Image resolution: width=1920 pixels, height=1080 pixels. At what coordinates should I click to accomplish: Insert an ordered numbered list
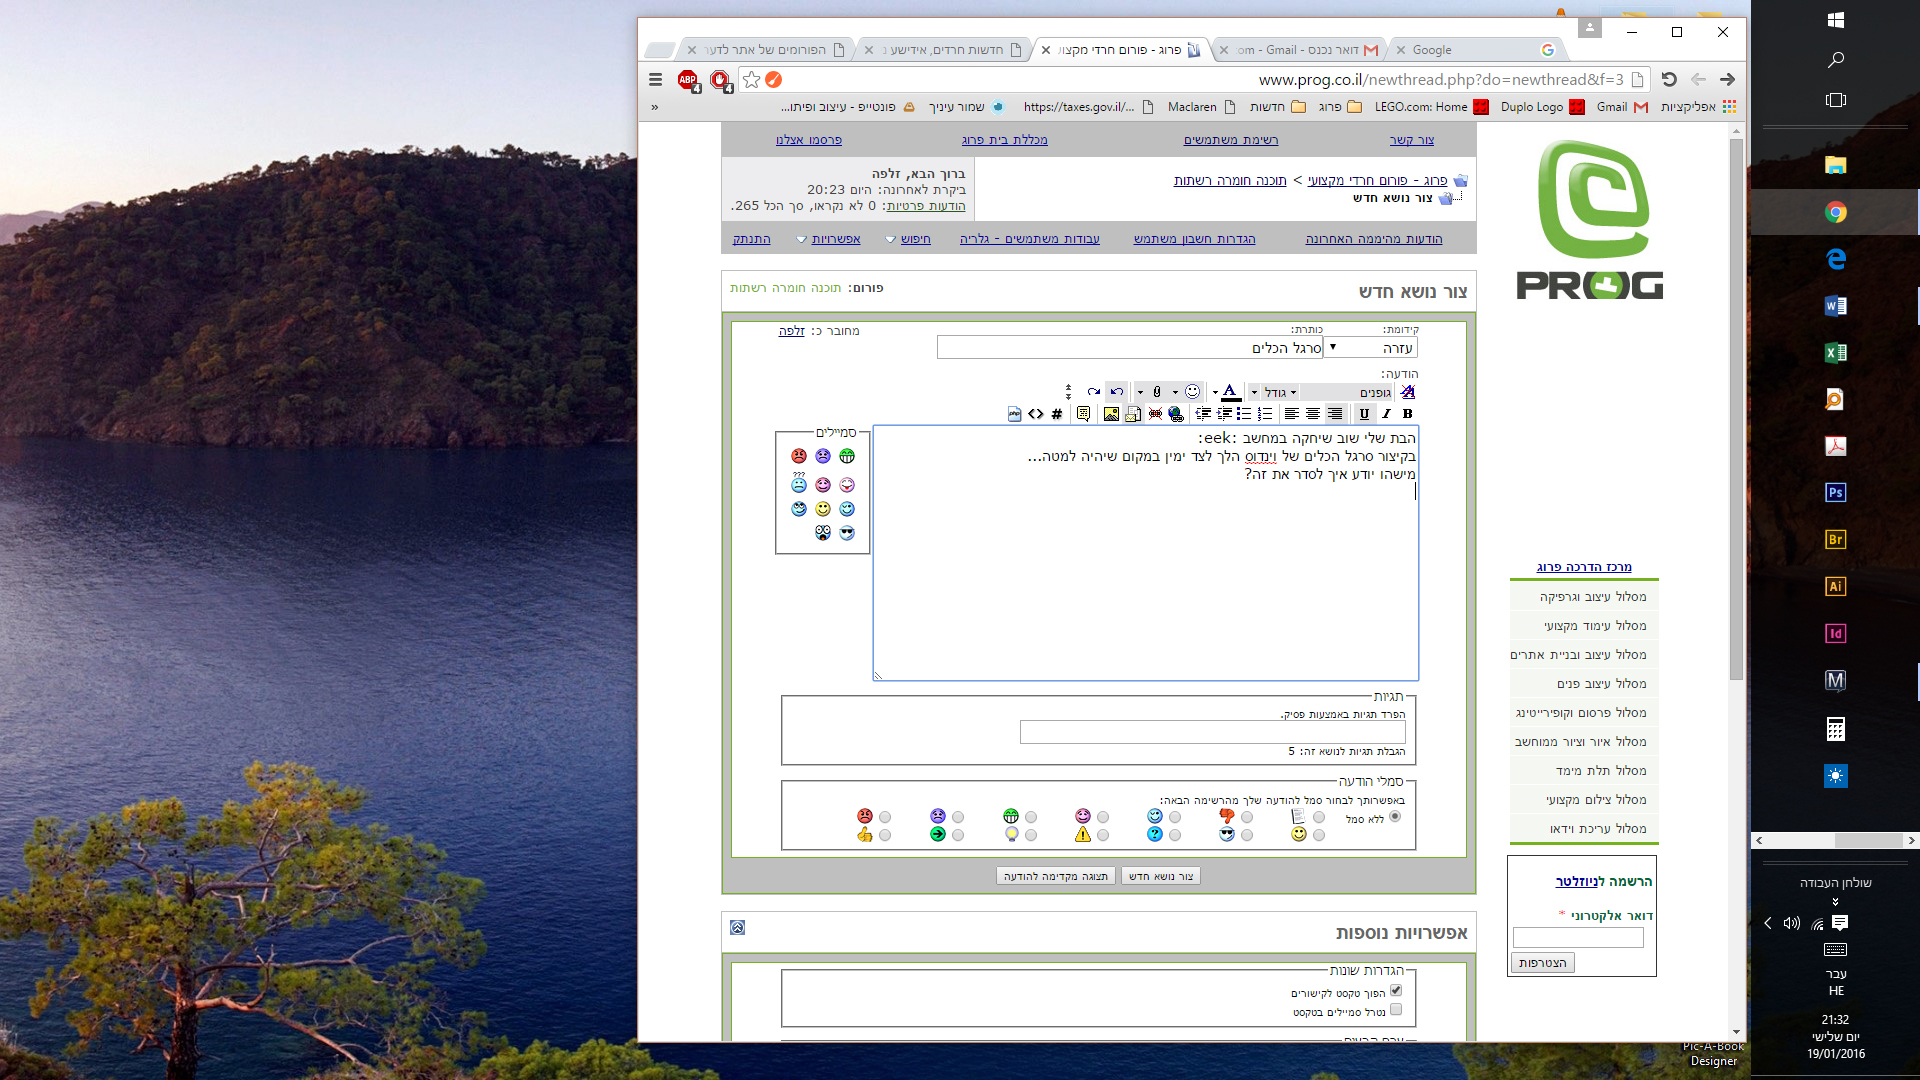point(1264,414)
